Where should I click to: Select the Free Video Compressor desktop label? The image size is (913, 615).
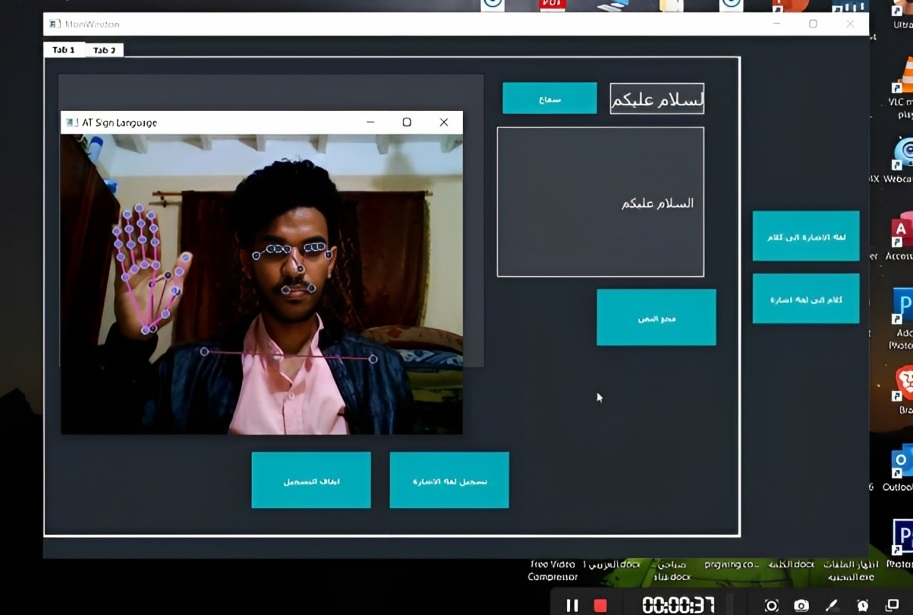[553, 570]
